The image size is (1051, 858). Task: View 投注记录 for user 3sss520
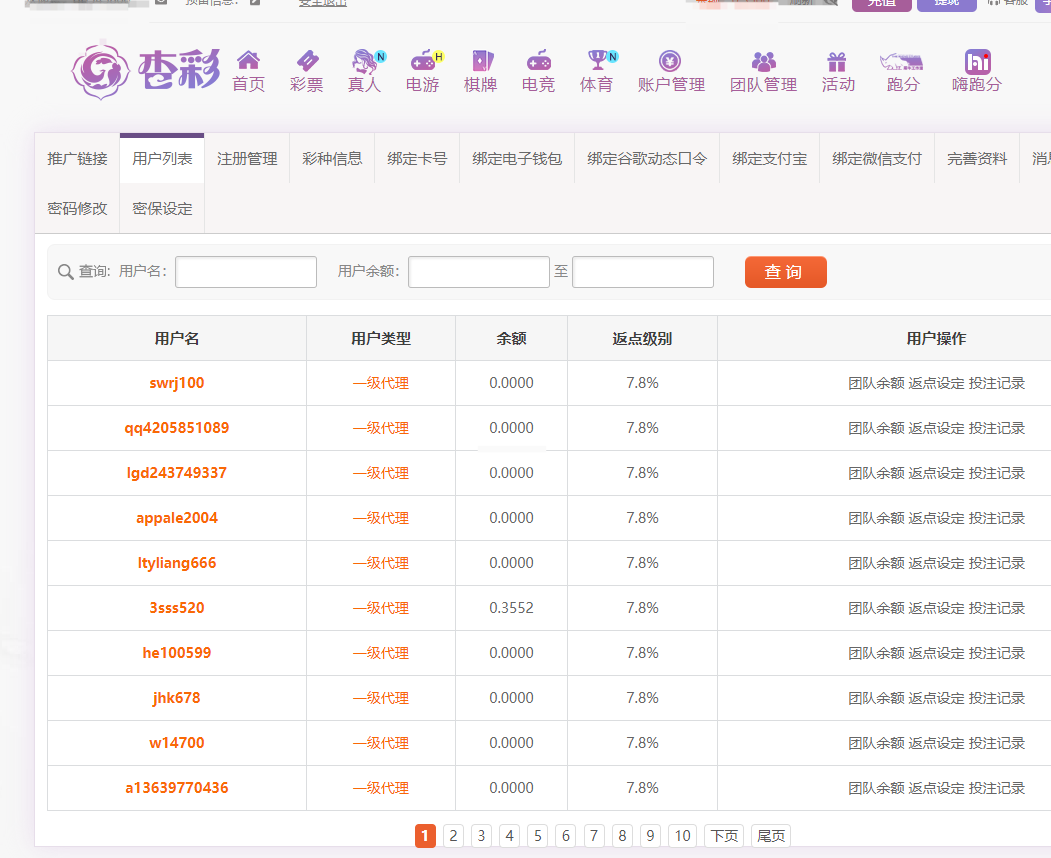pos(996,608)
